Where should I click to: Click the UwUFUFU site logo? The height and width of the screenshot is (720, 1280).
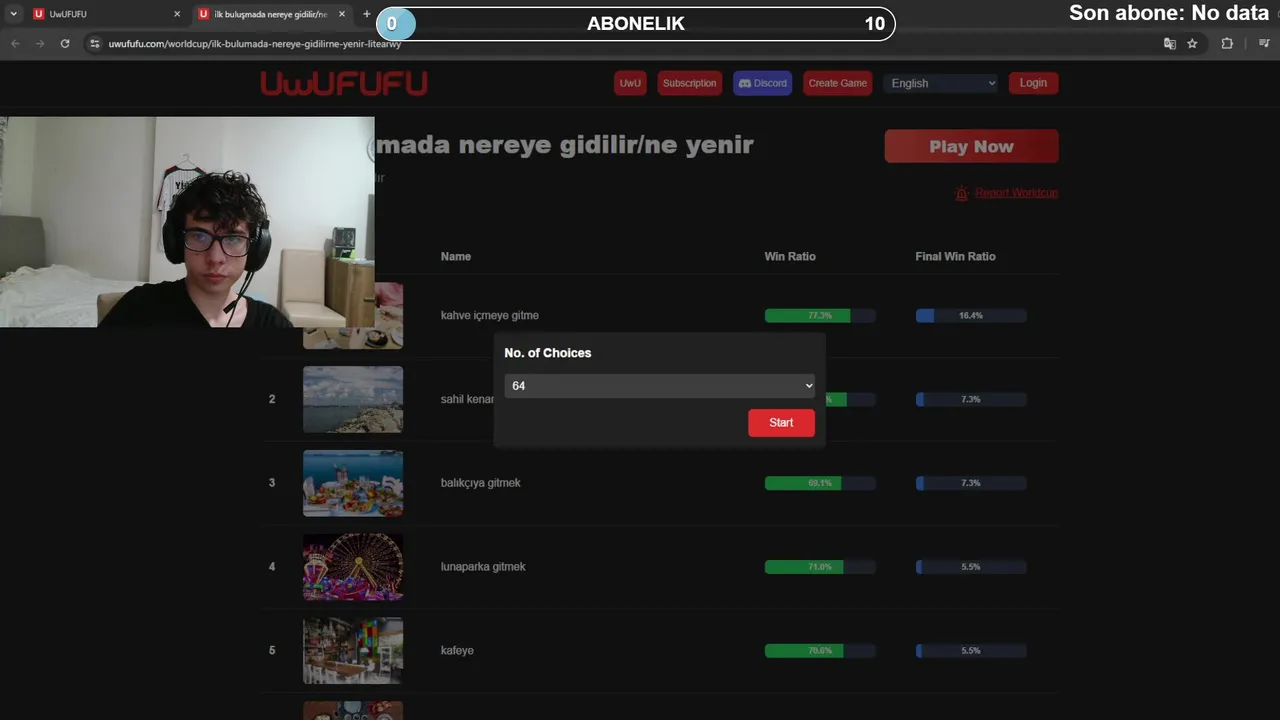coord(344,83)
